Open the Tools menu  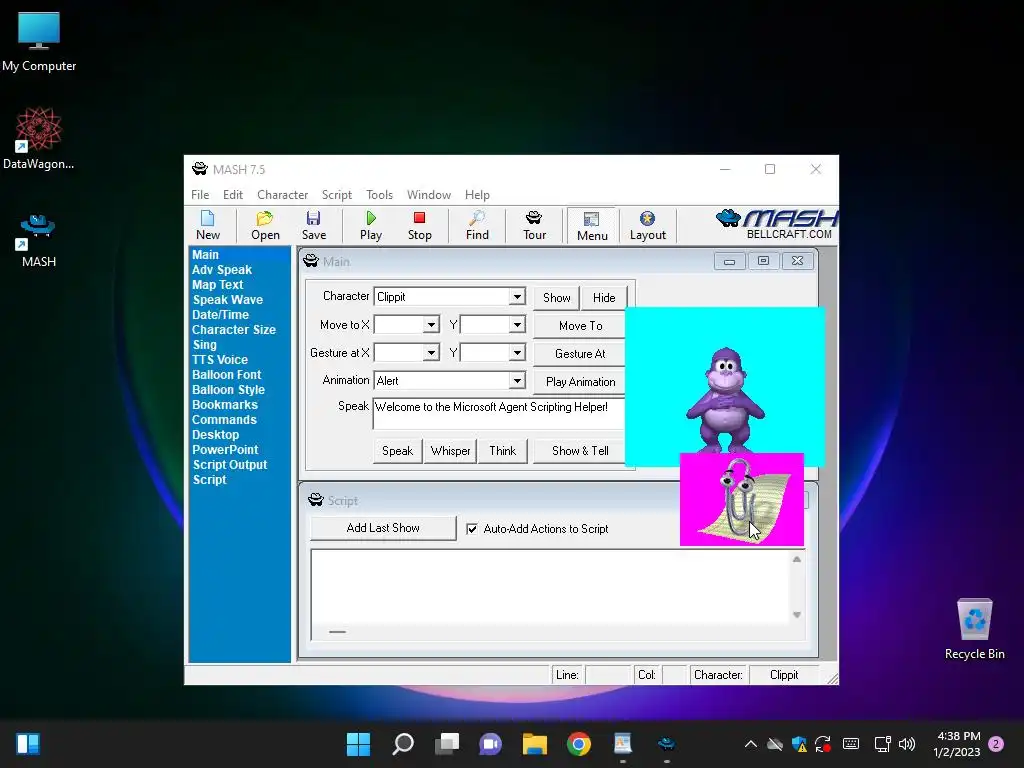click(x=379, y=195)
